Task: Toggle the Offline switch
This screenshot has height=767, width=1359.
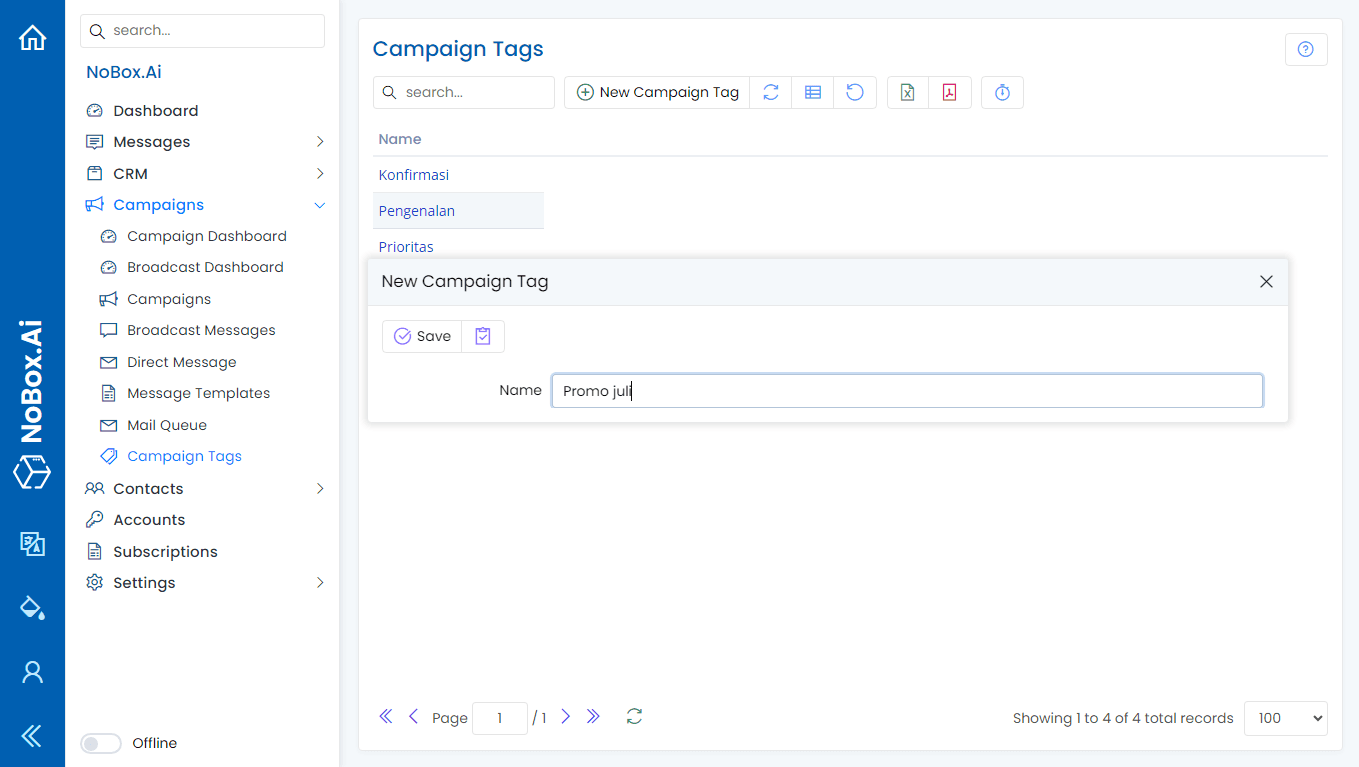Action: coord(101,743)
